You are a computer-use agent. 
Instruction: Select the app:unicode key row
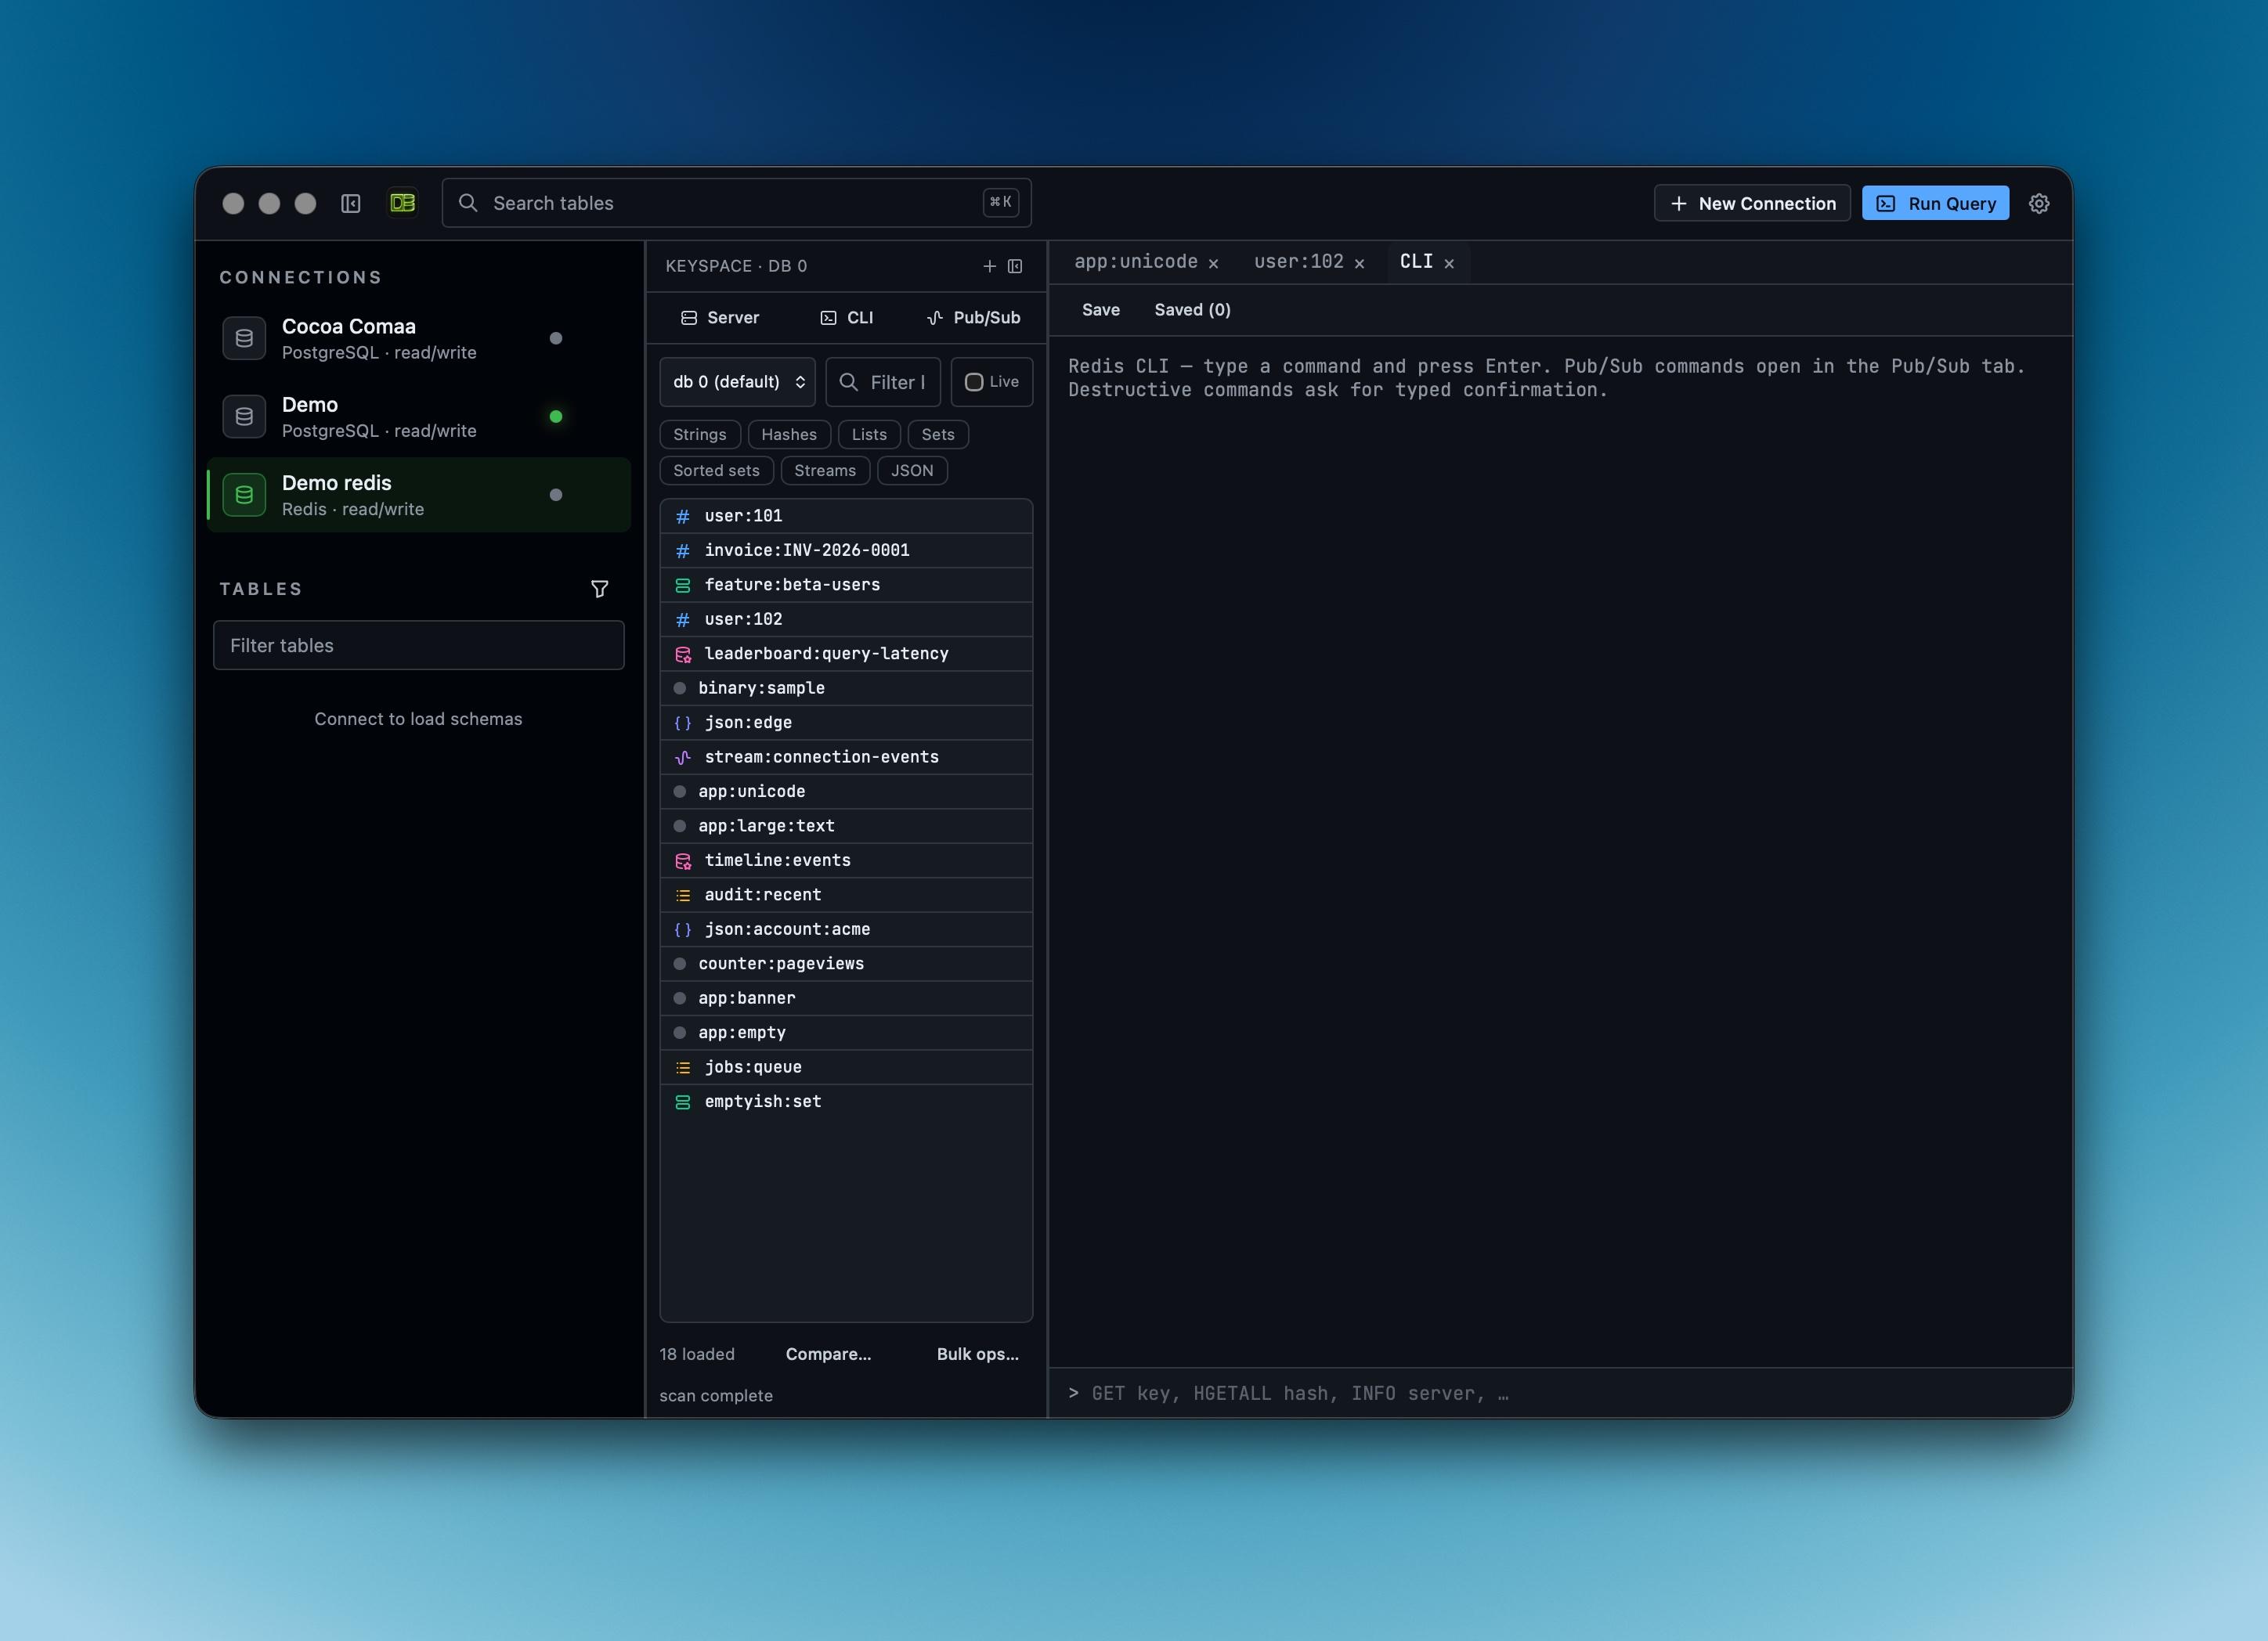(x=846, y=791)
